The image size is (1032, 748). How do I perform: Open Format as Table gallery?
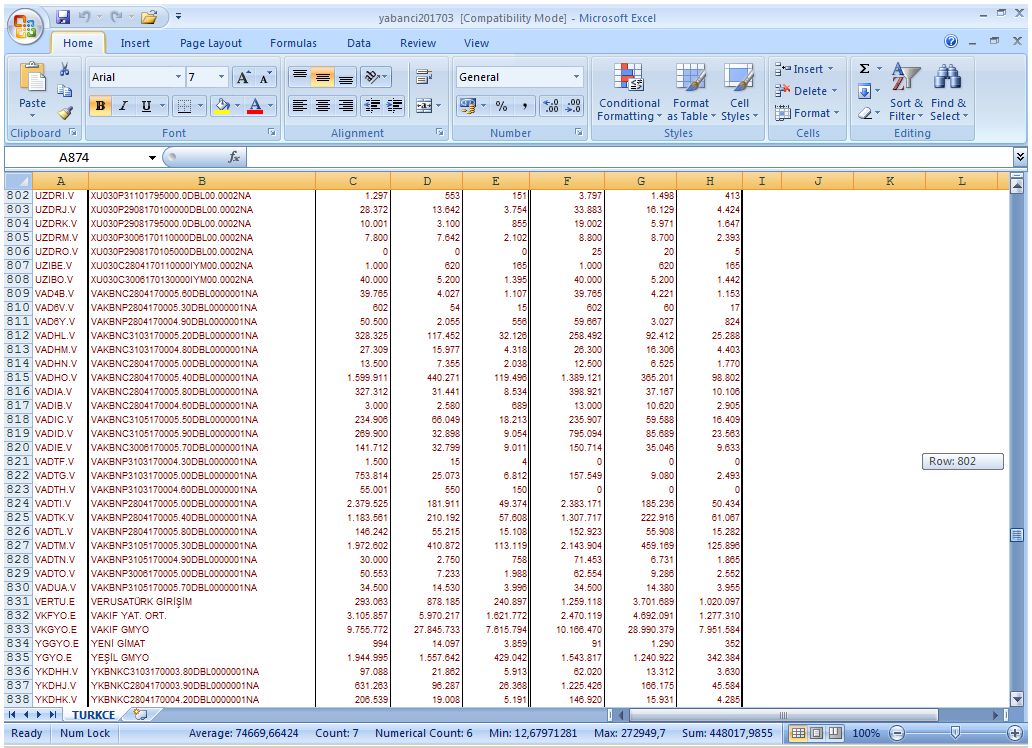691,92
